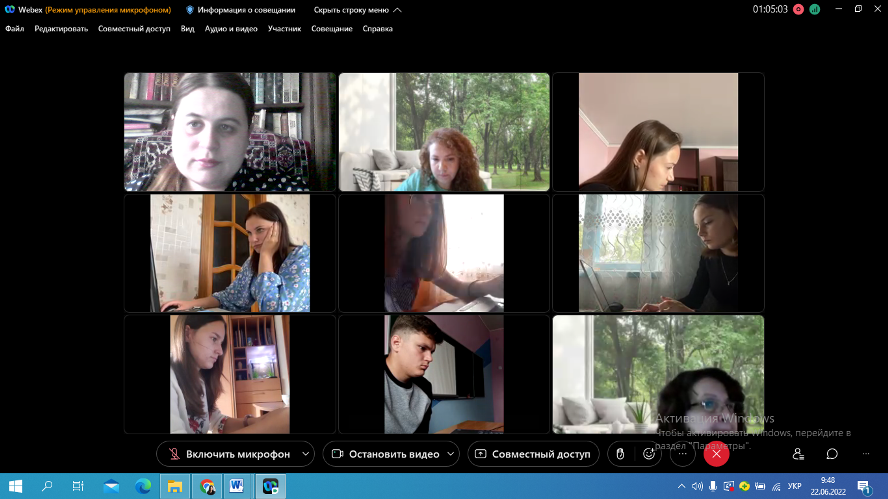Select video of curly-haired woman with park background

444,131
